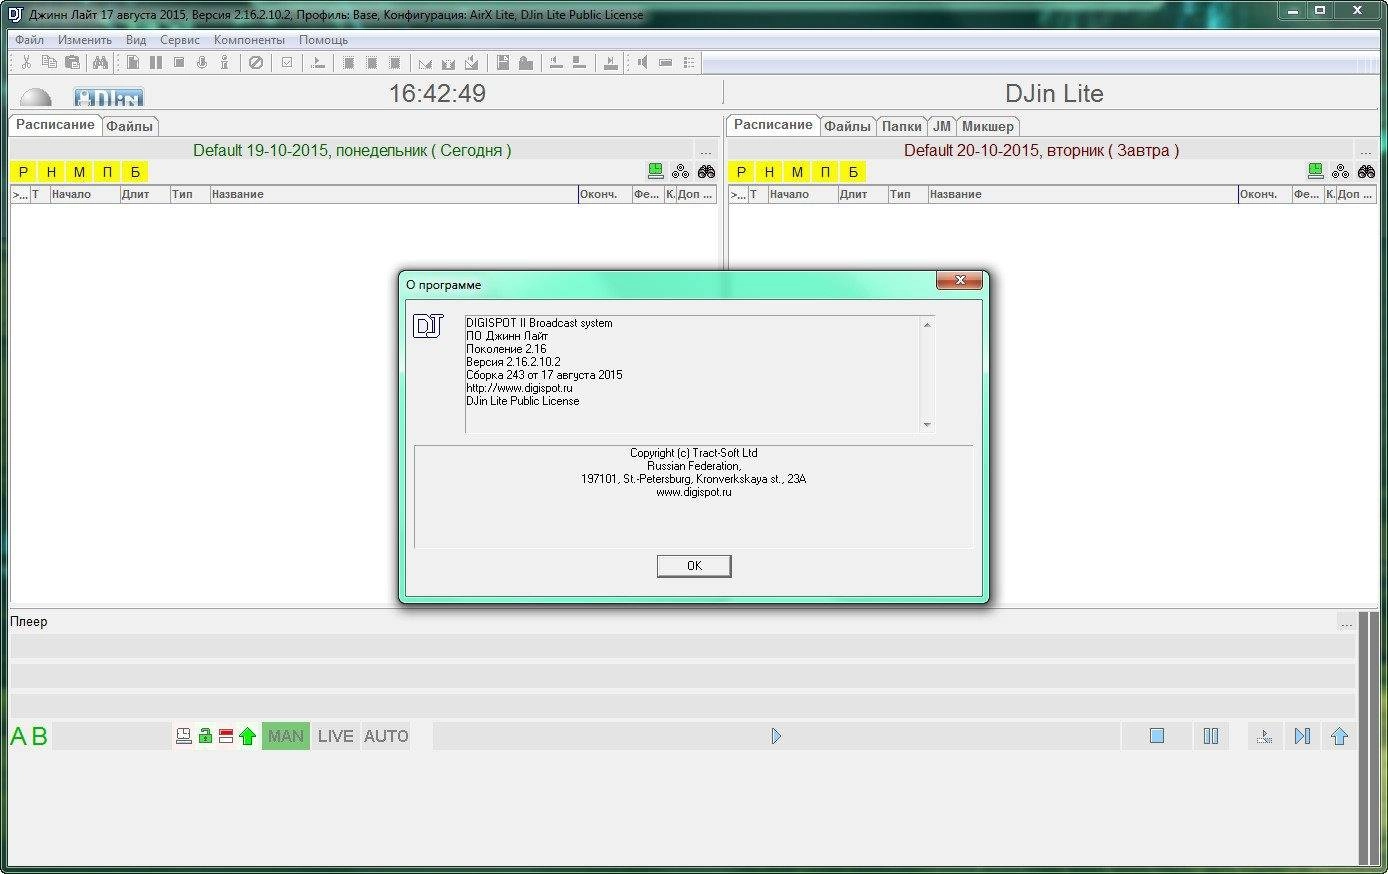Switch player to MAN mode
Image resolution: width=1388 pixels, height=874 pixels.
pyautogui.click(x=286, y=736)
